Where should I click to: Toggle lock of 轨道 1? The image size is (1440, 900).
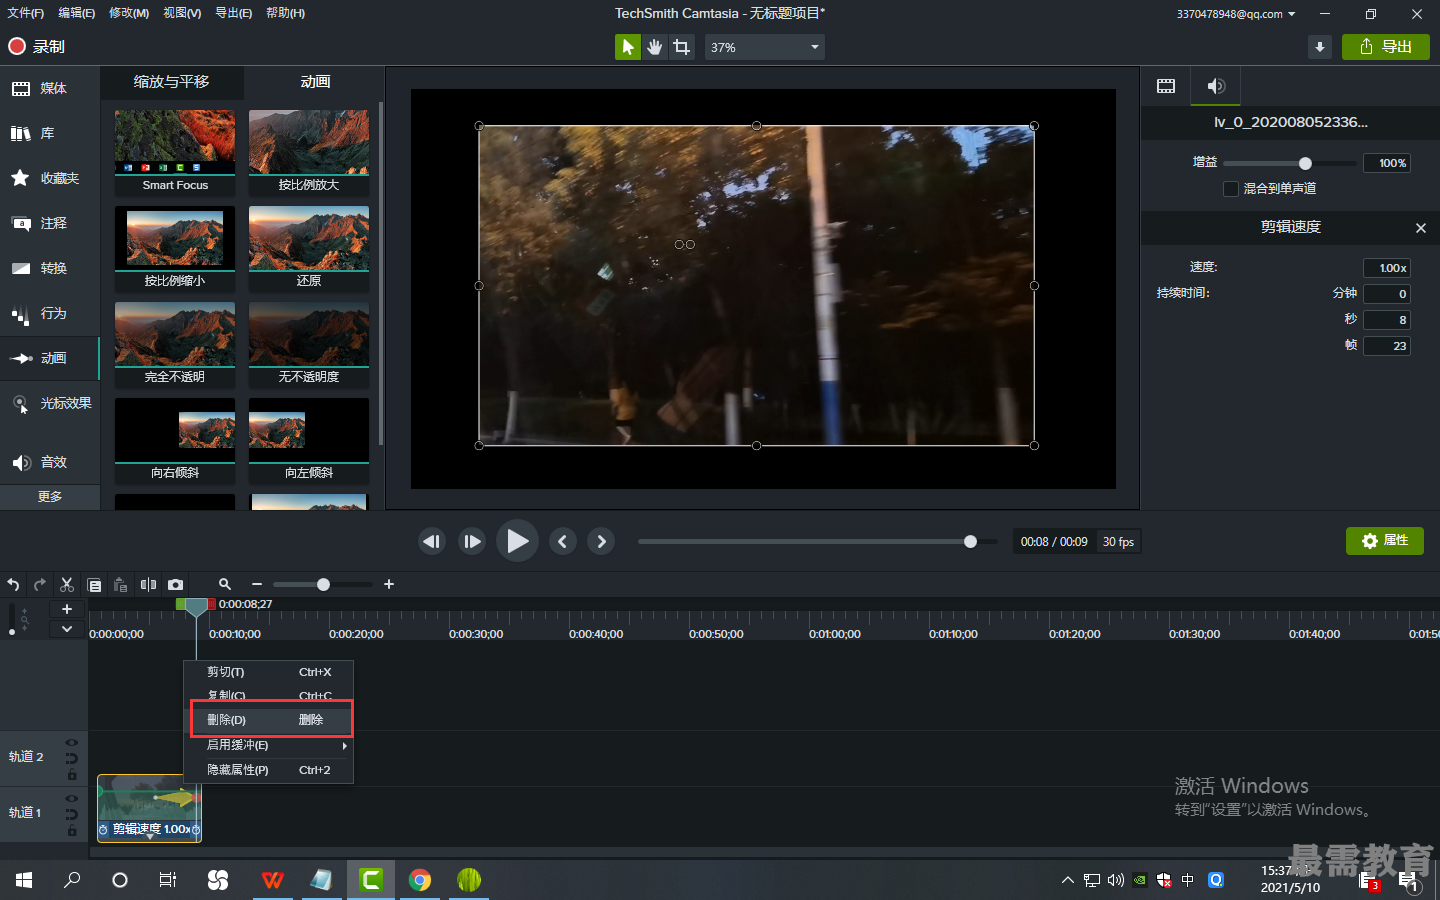coord(72,831)
